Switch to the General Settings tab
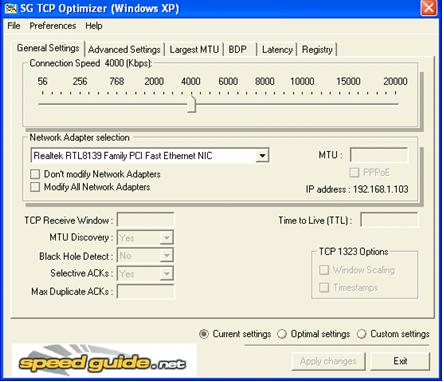Image resolution: width=444 pixels, height=382 pixels. tap(48, 48)
